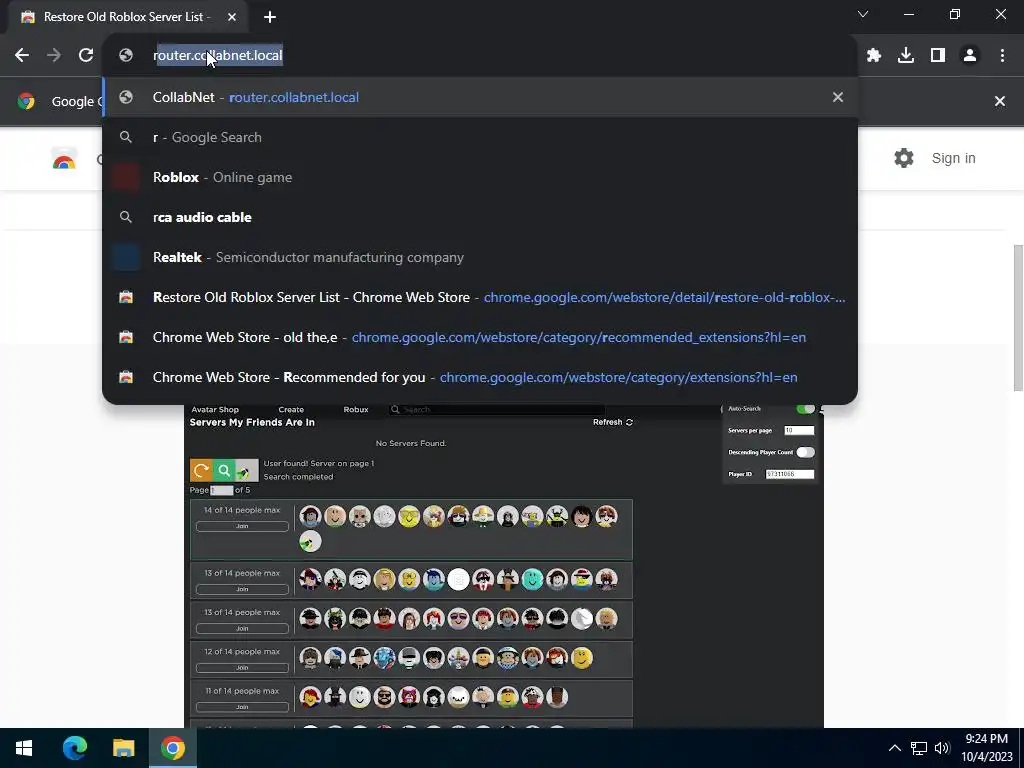
Task: Toggle the browser side panel icon
Action: 938,56
